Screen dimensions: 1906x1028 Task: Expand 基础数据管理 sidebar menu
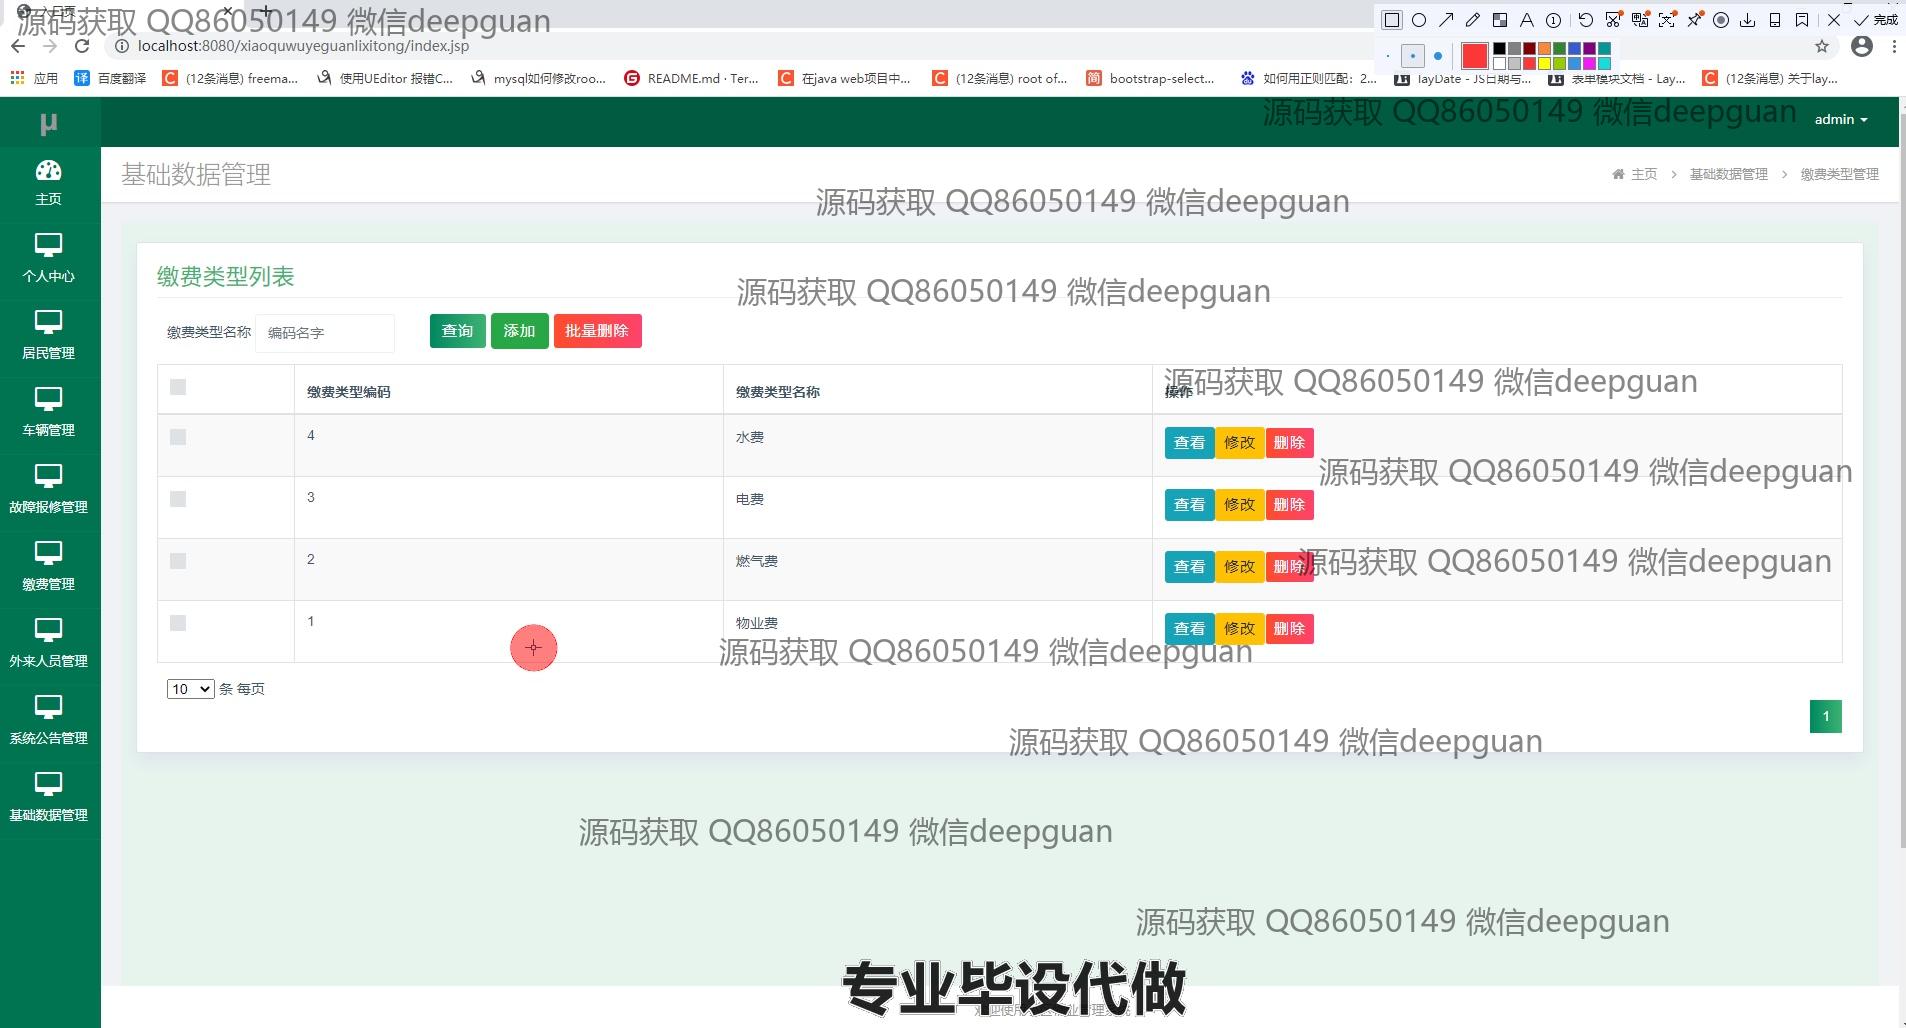48,799
